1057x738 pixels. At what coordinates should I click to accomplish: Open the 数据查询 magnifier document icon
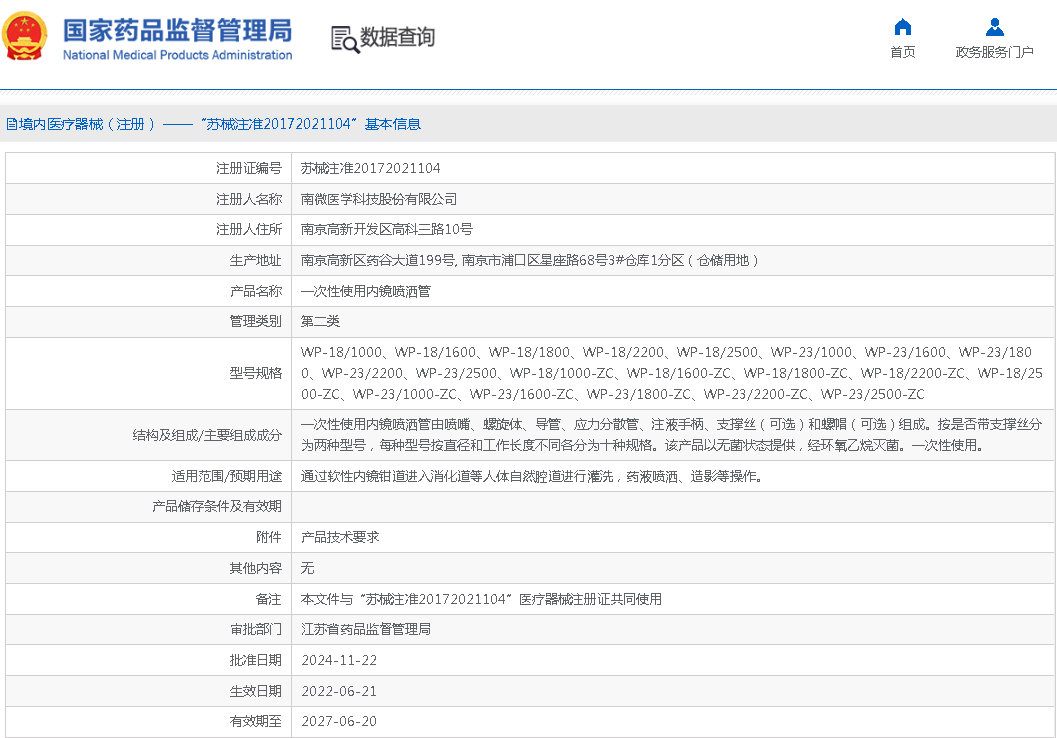click(345, 39)
